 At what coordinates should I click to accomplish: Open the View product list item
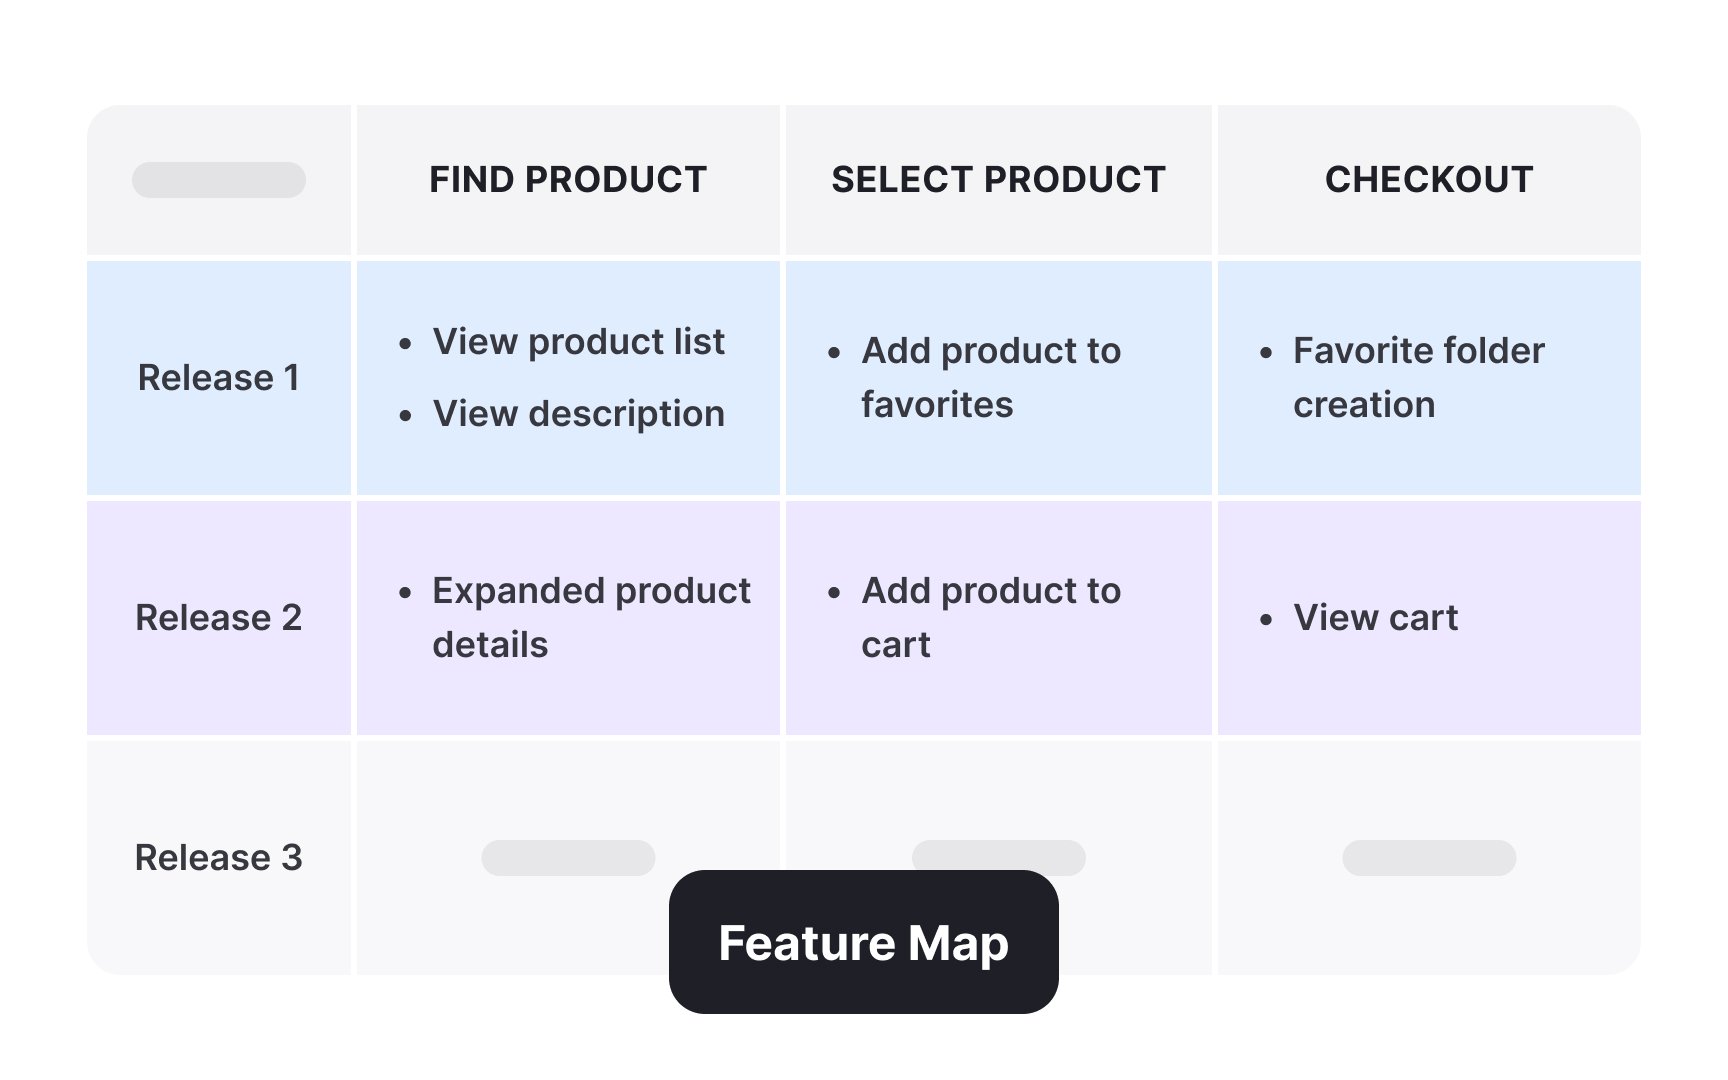coord(578,342)
